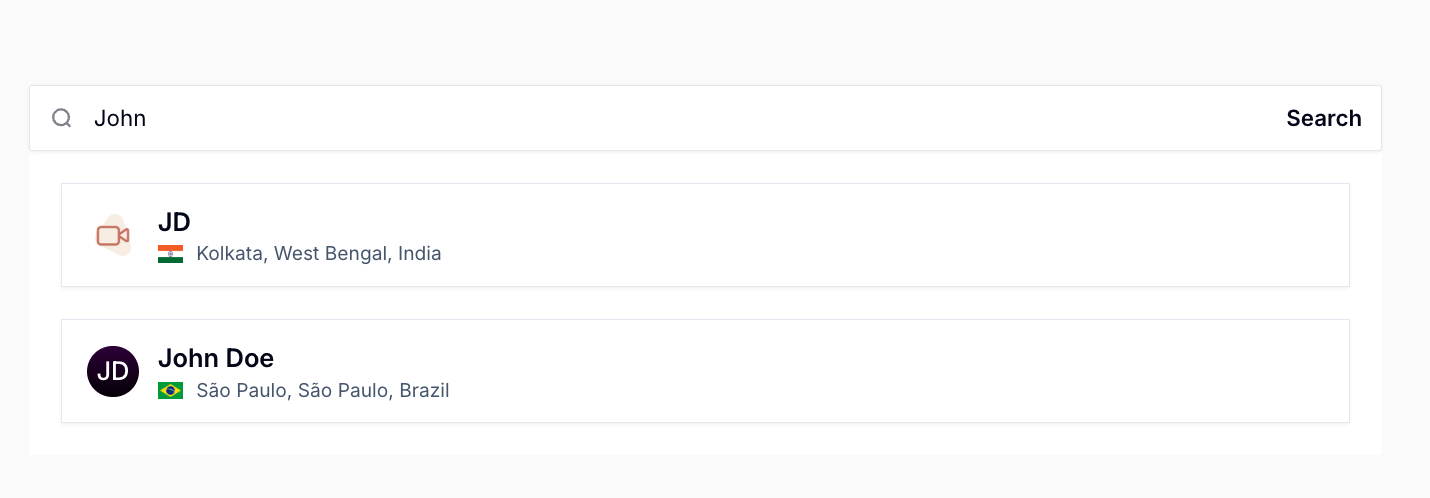
Task: Click the Search button
Action: point(1323,118)
